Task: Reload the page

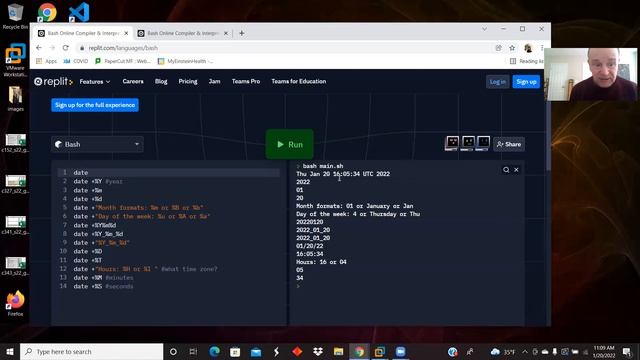Action: tap(65, 48)
